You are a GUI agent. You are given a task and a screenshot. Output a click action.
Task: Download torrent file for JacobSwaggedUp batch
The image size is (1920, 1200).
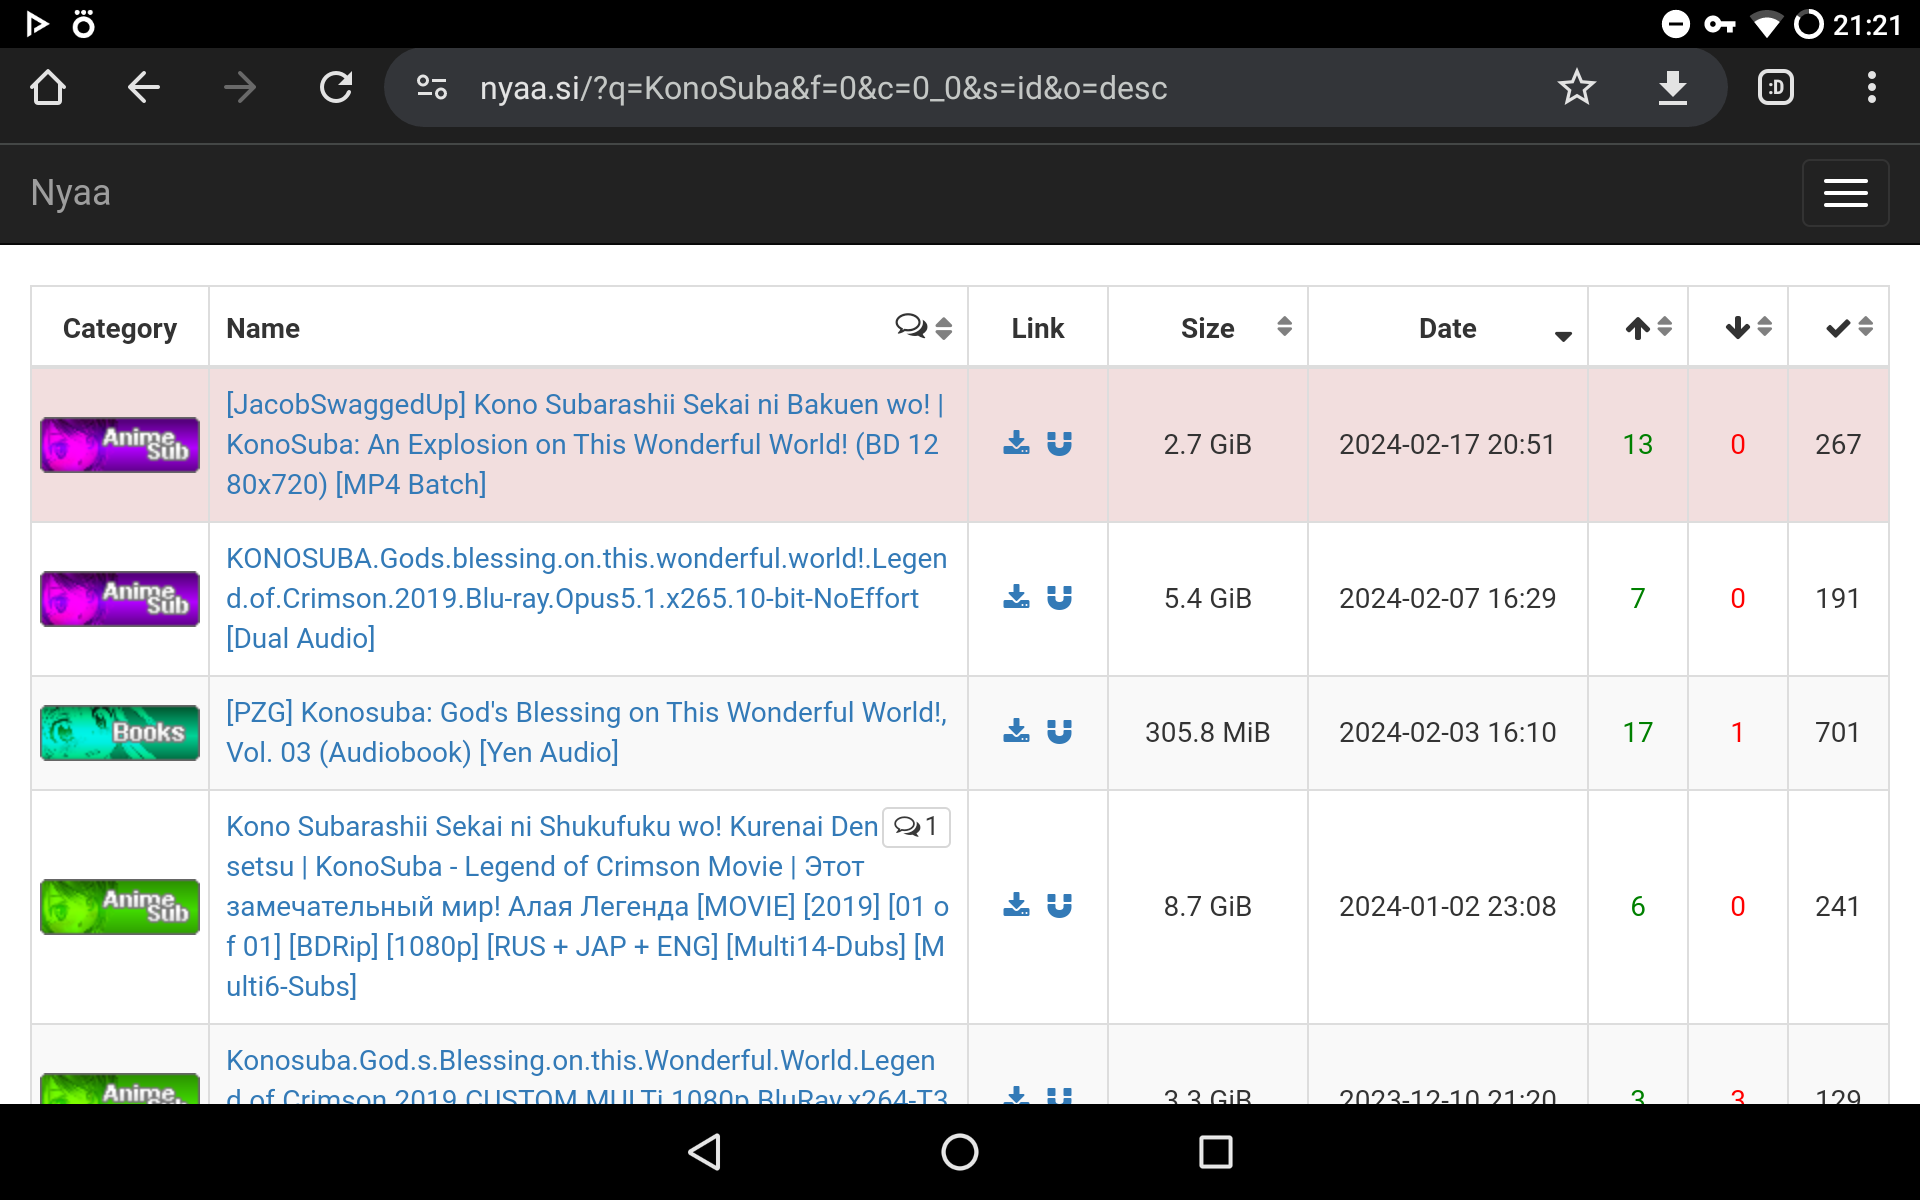pyautogui.click(x=1016, y=443)
